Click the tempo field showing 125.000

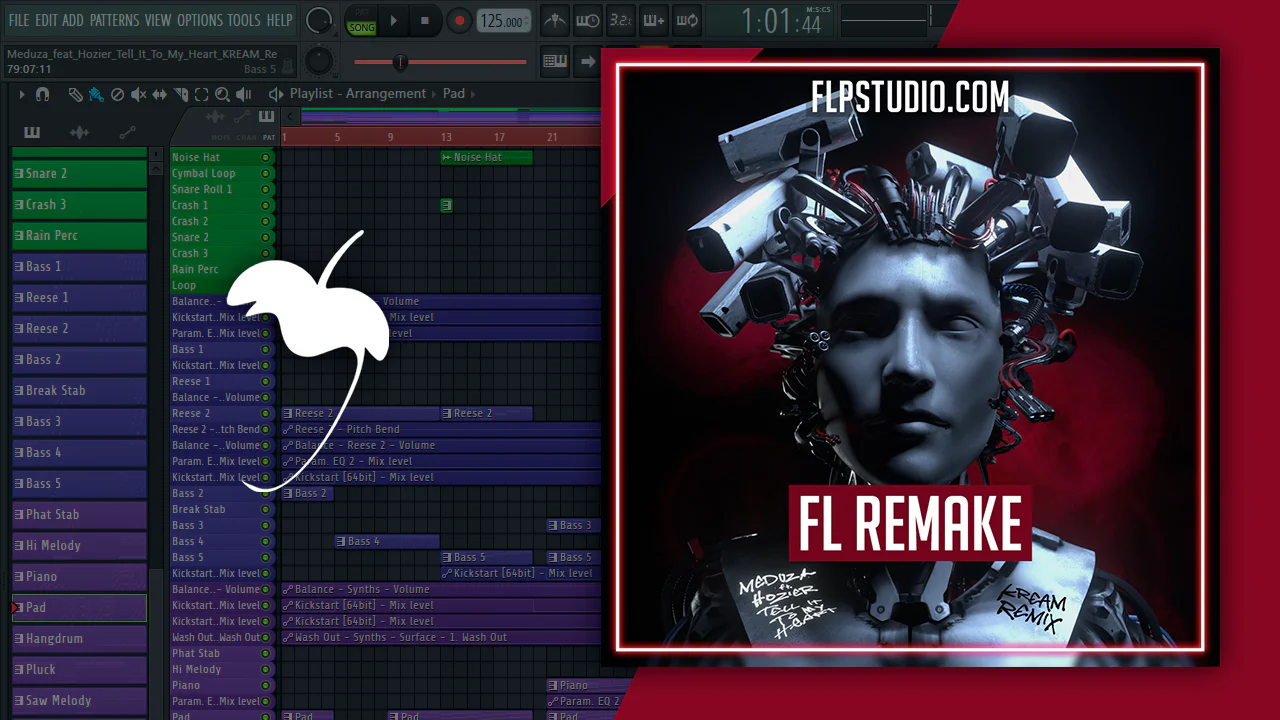click(503, 21)
